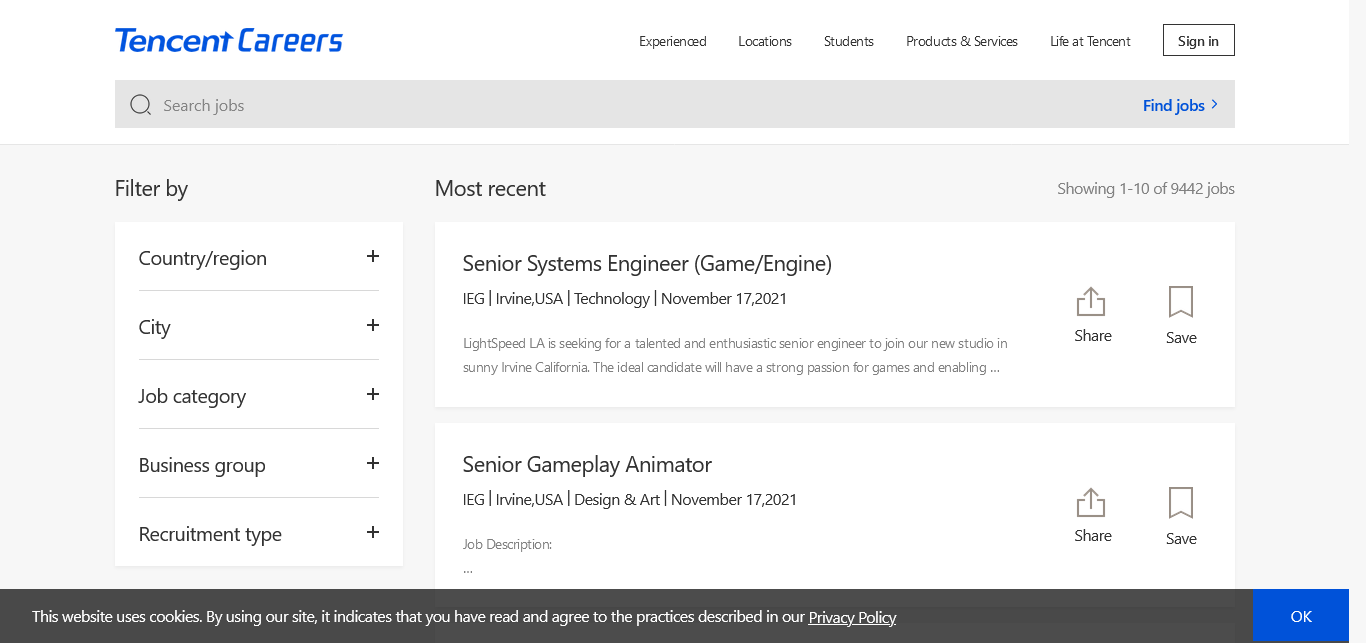
Task: Focus the Search jobs input field
Action: click(640, 105)
